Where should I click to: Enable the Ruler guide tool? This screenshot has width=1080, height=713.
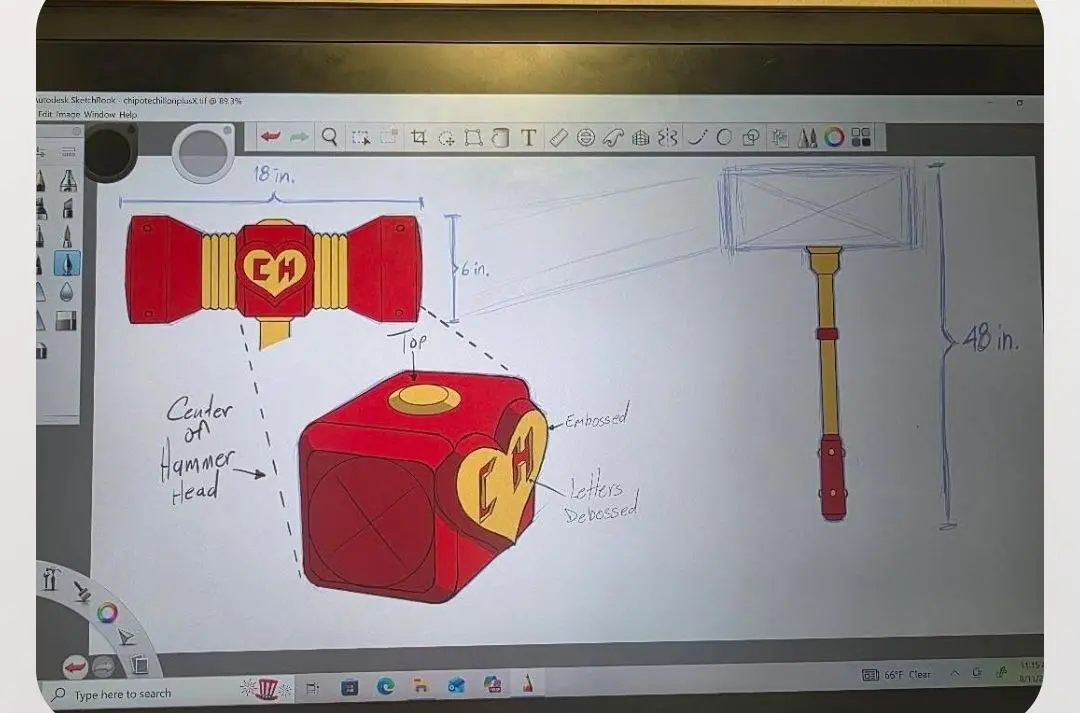tap(558, 138)
